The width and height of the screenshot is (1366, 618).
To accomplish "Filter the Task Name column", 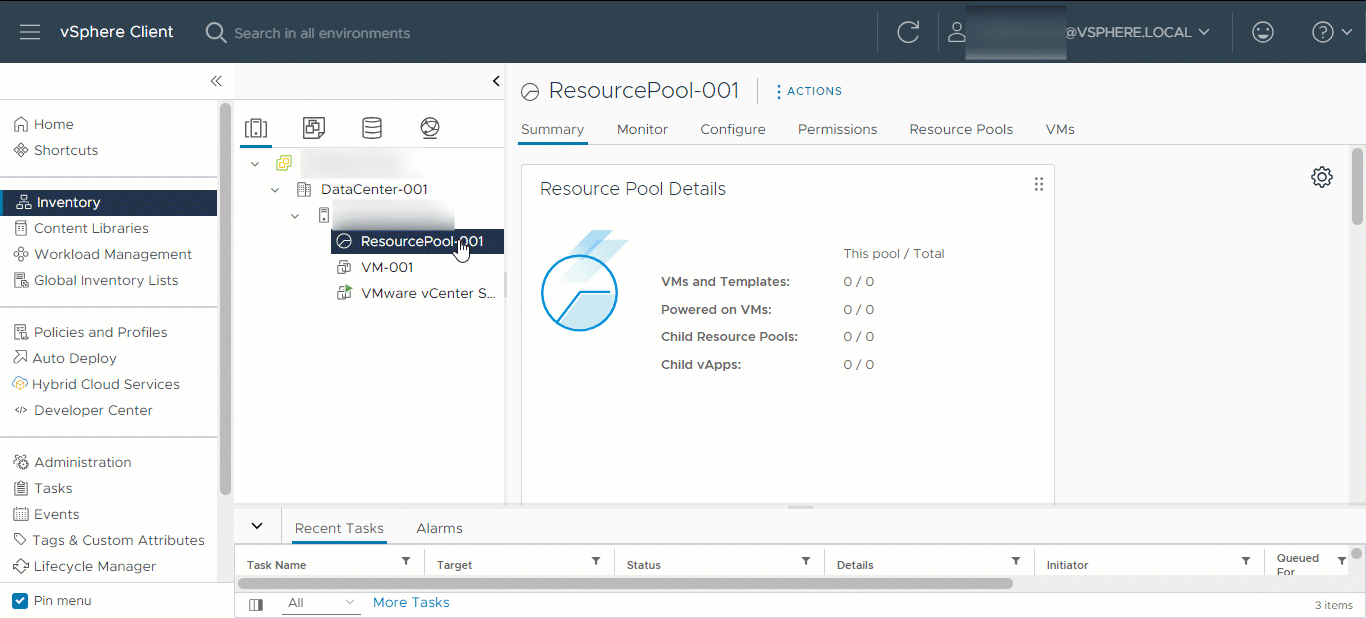I will pyautogui.click(x=406, y=562).
